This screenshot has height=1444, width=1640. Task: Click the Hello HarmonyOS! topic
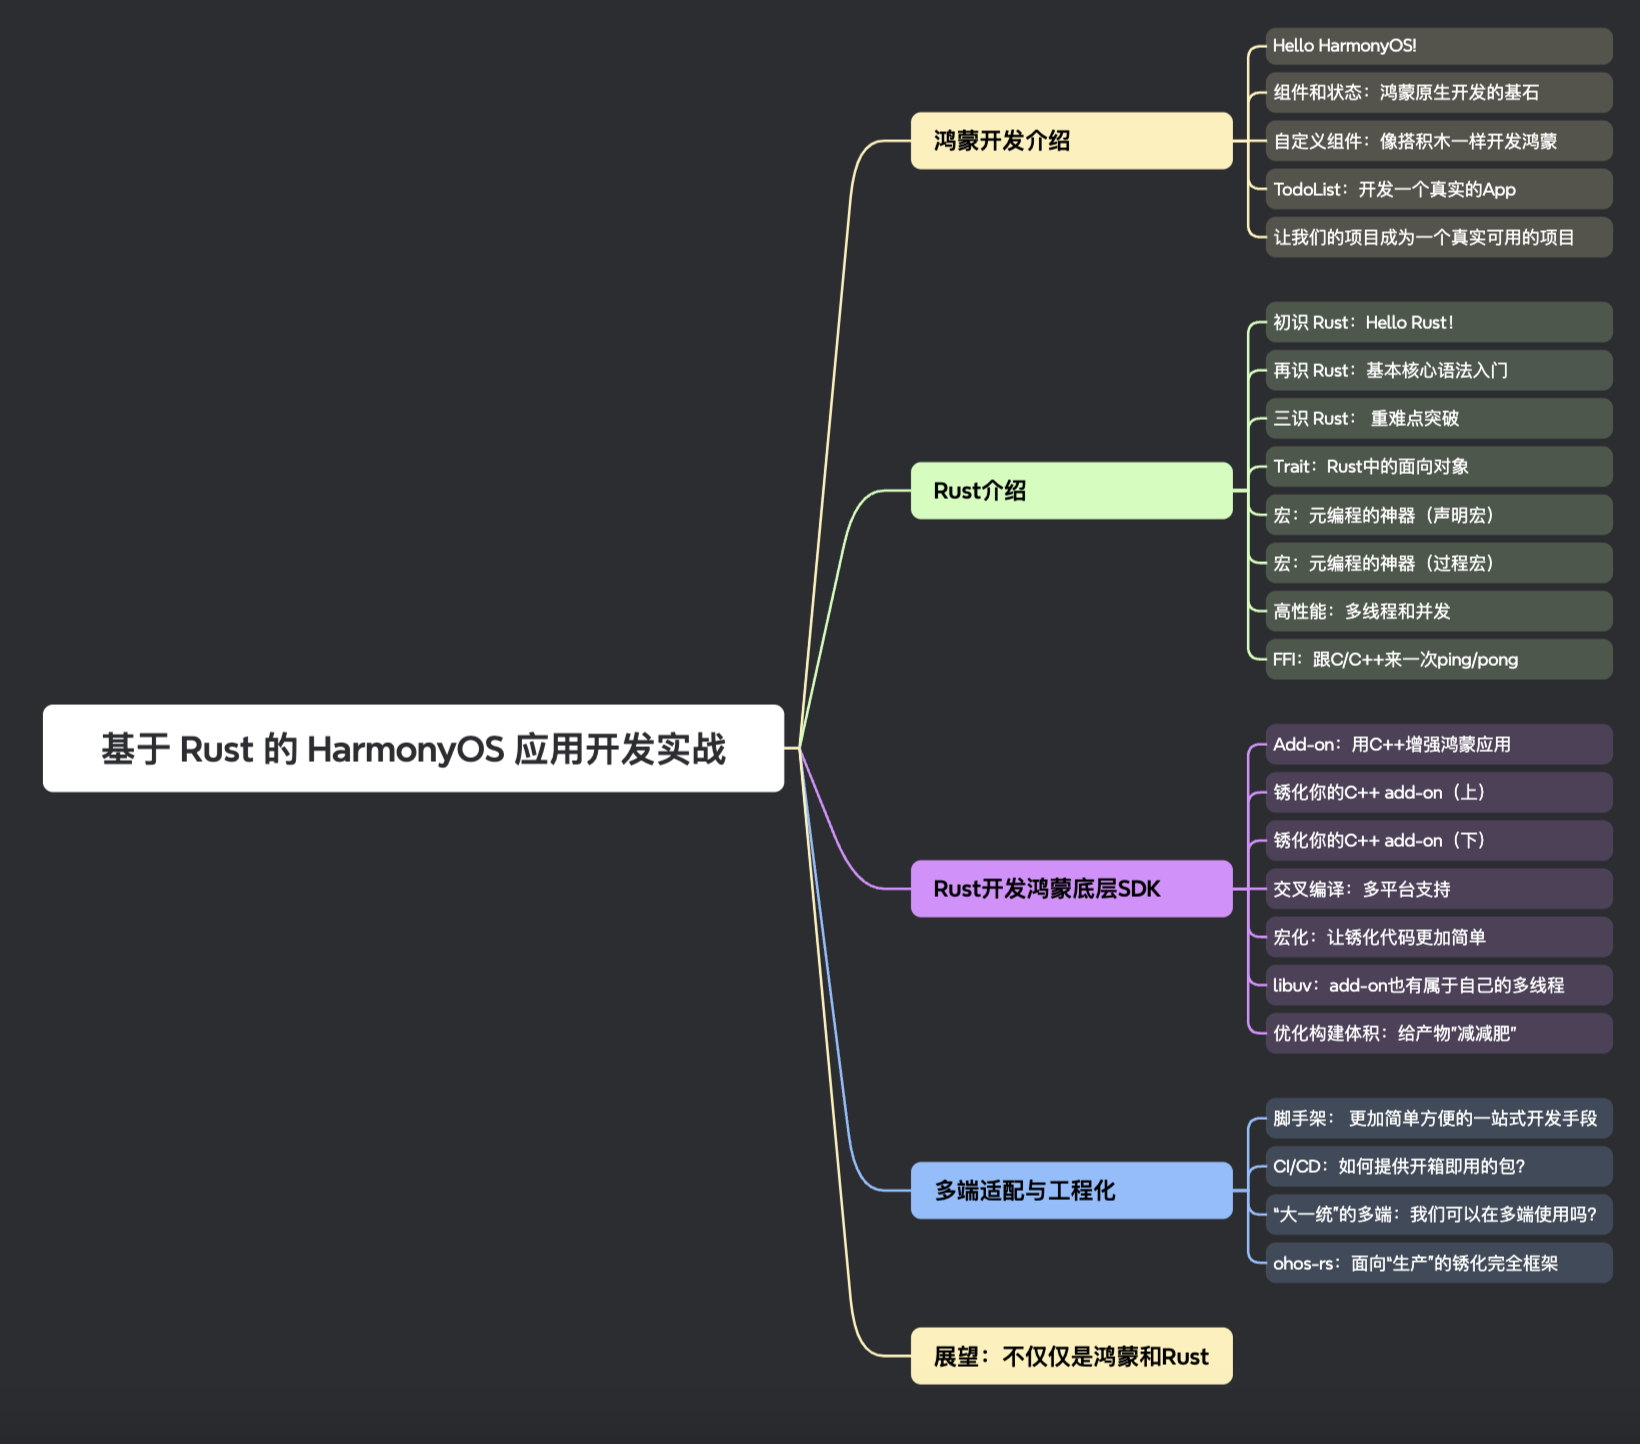1439,46
